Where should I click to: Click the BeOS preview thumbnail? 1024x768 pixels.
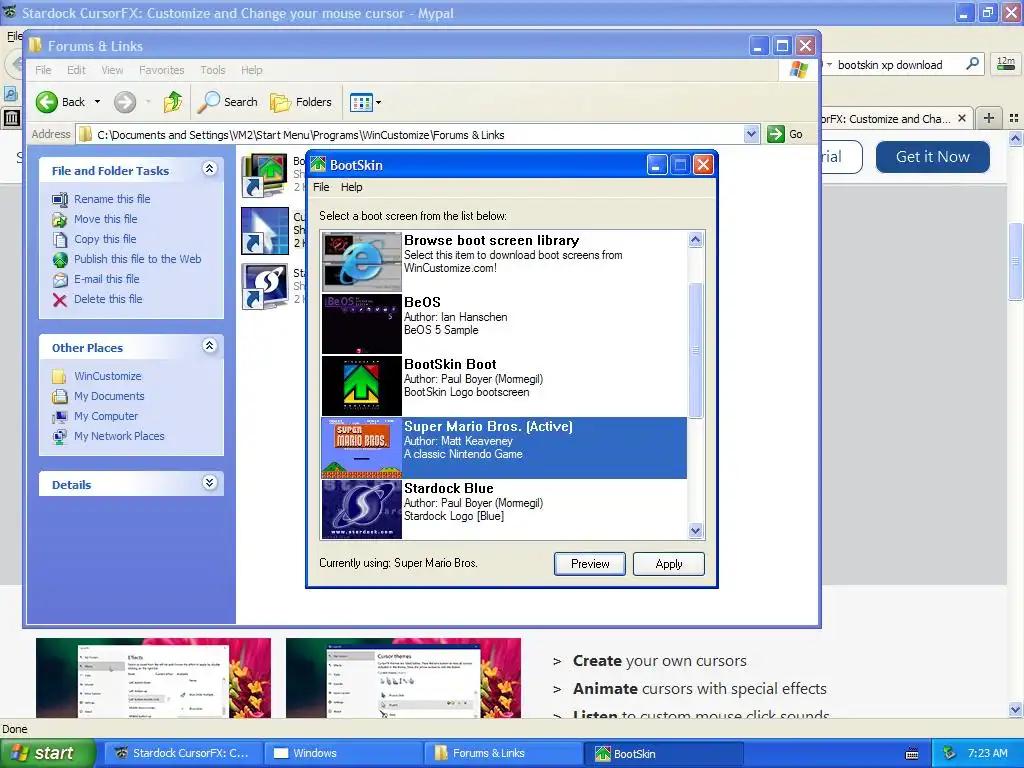point(361,324)
